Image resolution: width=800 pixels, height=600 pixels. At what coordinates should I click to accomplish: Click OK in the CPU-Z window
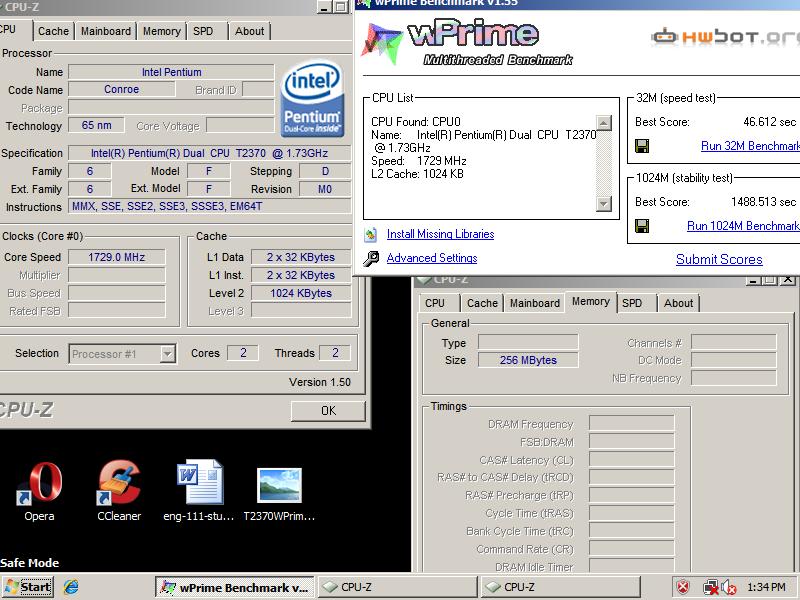328,411
